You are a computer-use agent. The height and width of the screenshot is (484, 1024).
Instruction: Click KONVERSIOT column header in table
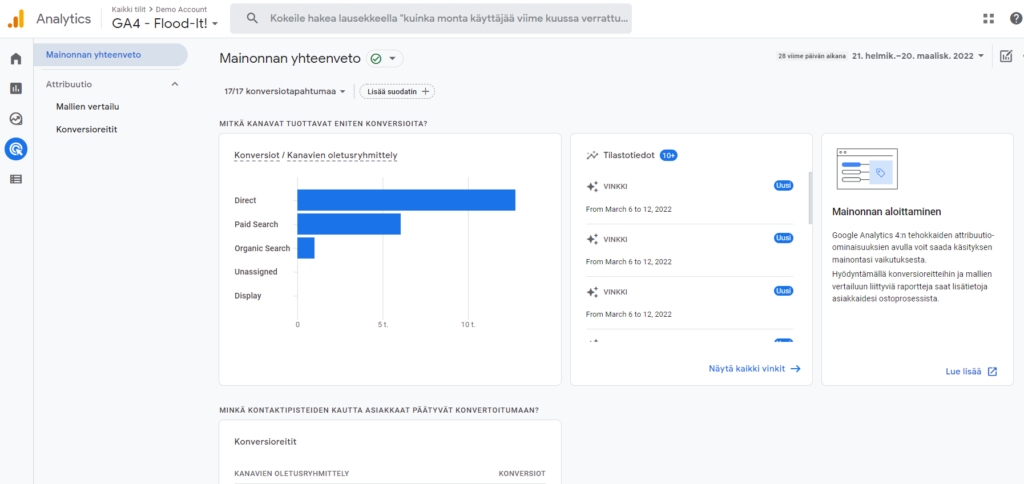coord(522,474)
